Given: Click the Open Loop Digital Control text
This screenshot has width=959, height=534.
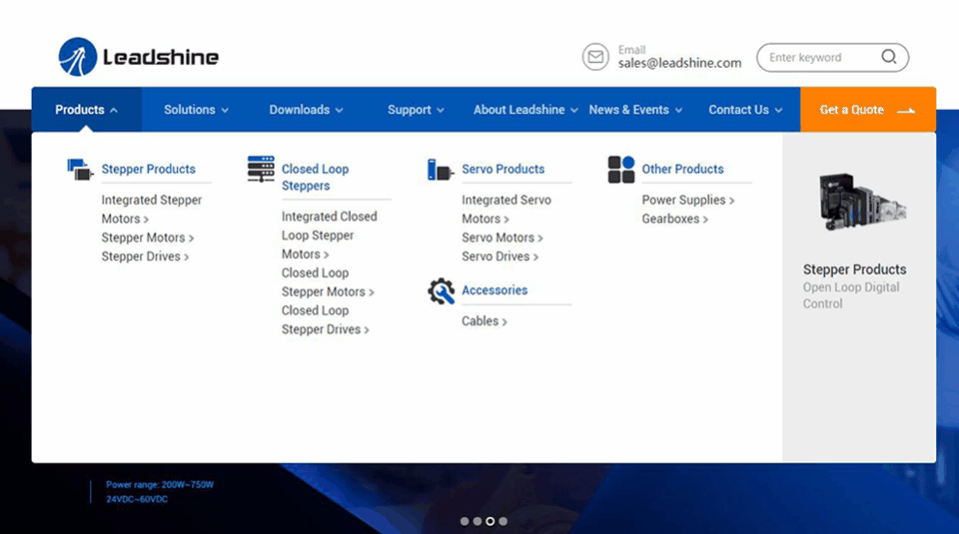Looking at the screenshot, I should click(x=851, y=295).
